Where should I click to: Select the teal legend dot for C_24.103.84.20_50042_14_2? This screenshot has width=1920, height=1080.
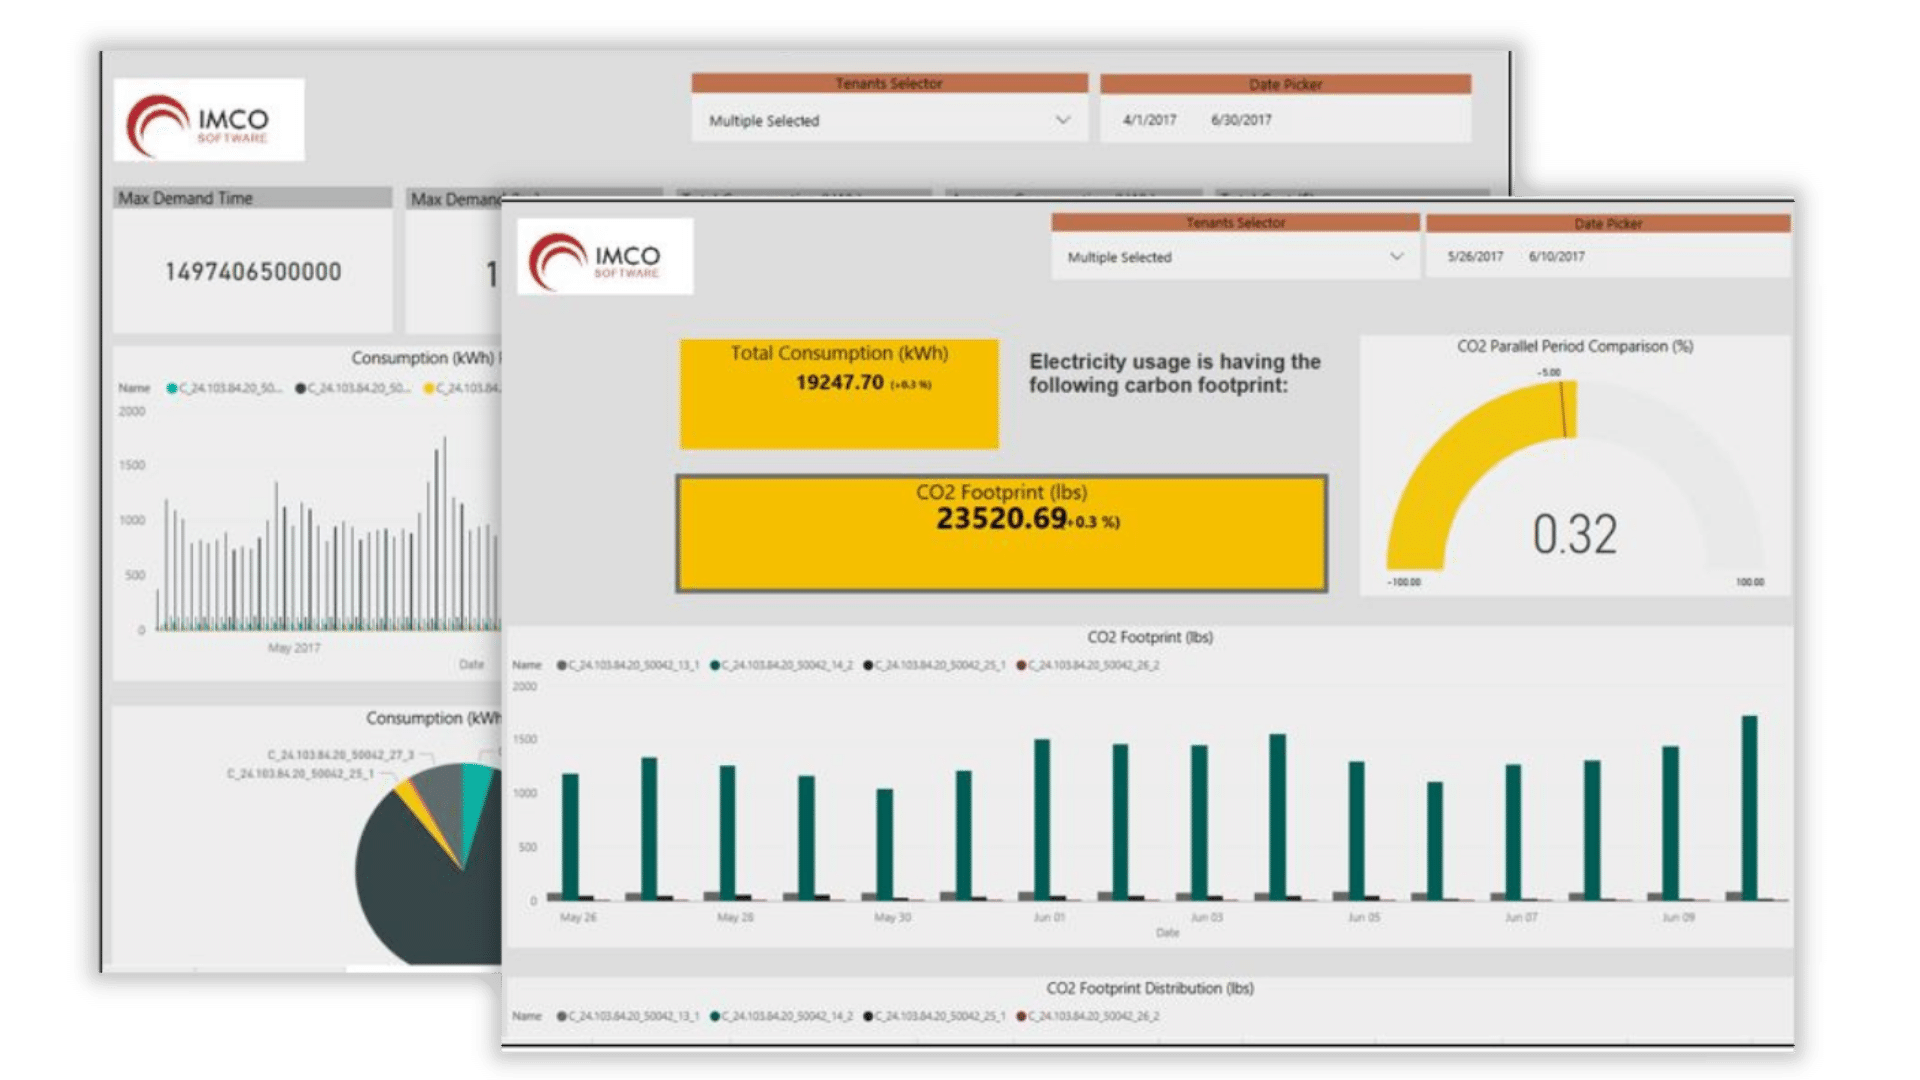pos(716,663)
